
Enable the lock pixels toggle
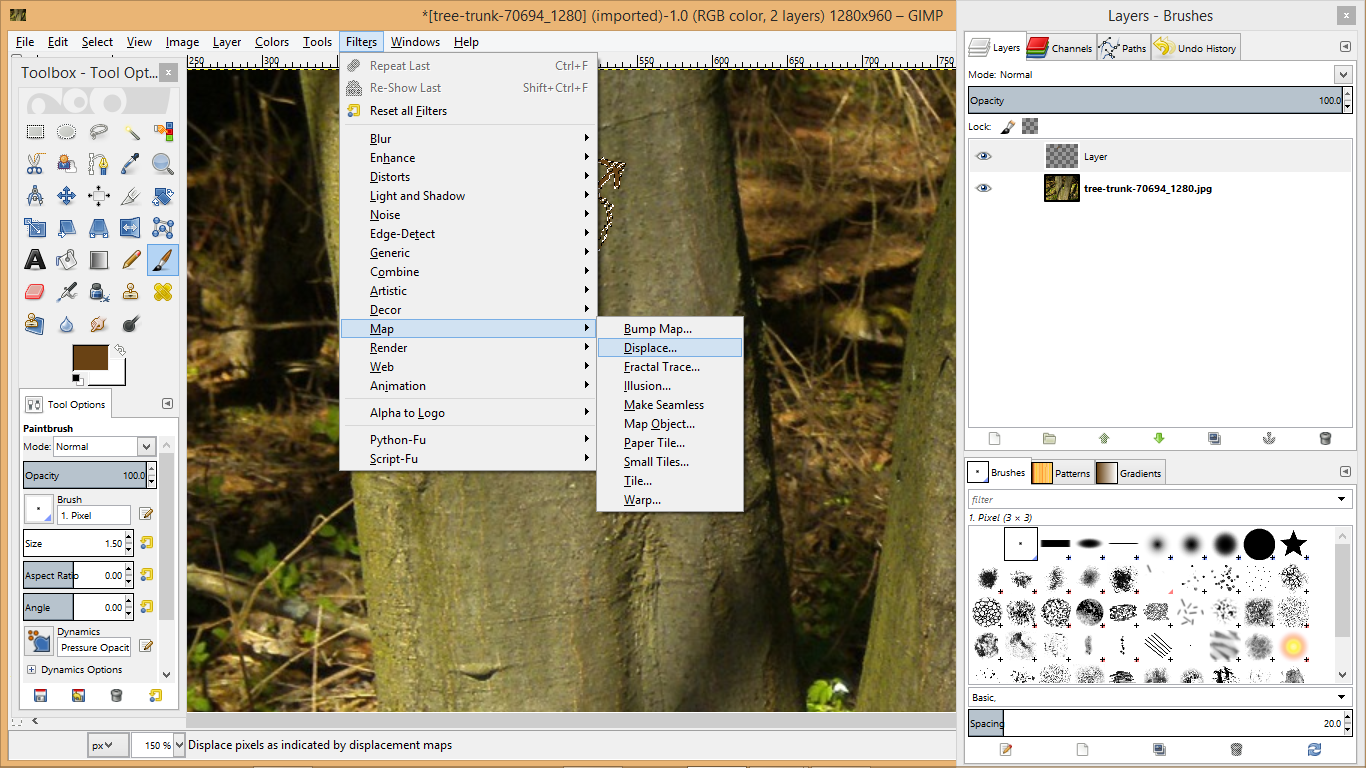[1009, 125]
